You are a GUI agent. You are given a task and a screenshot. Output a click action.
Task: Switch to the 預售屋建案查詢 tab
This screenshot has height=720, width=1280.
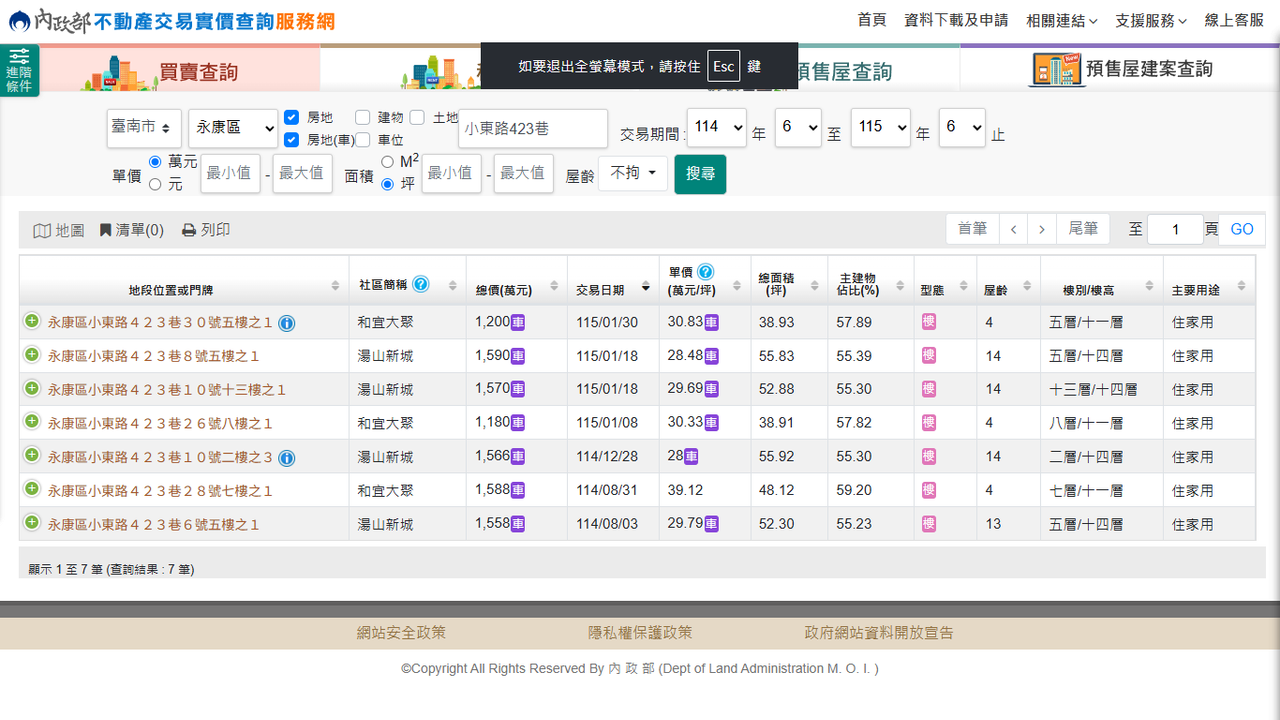click(x=1120, y=69)
